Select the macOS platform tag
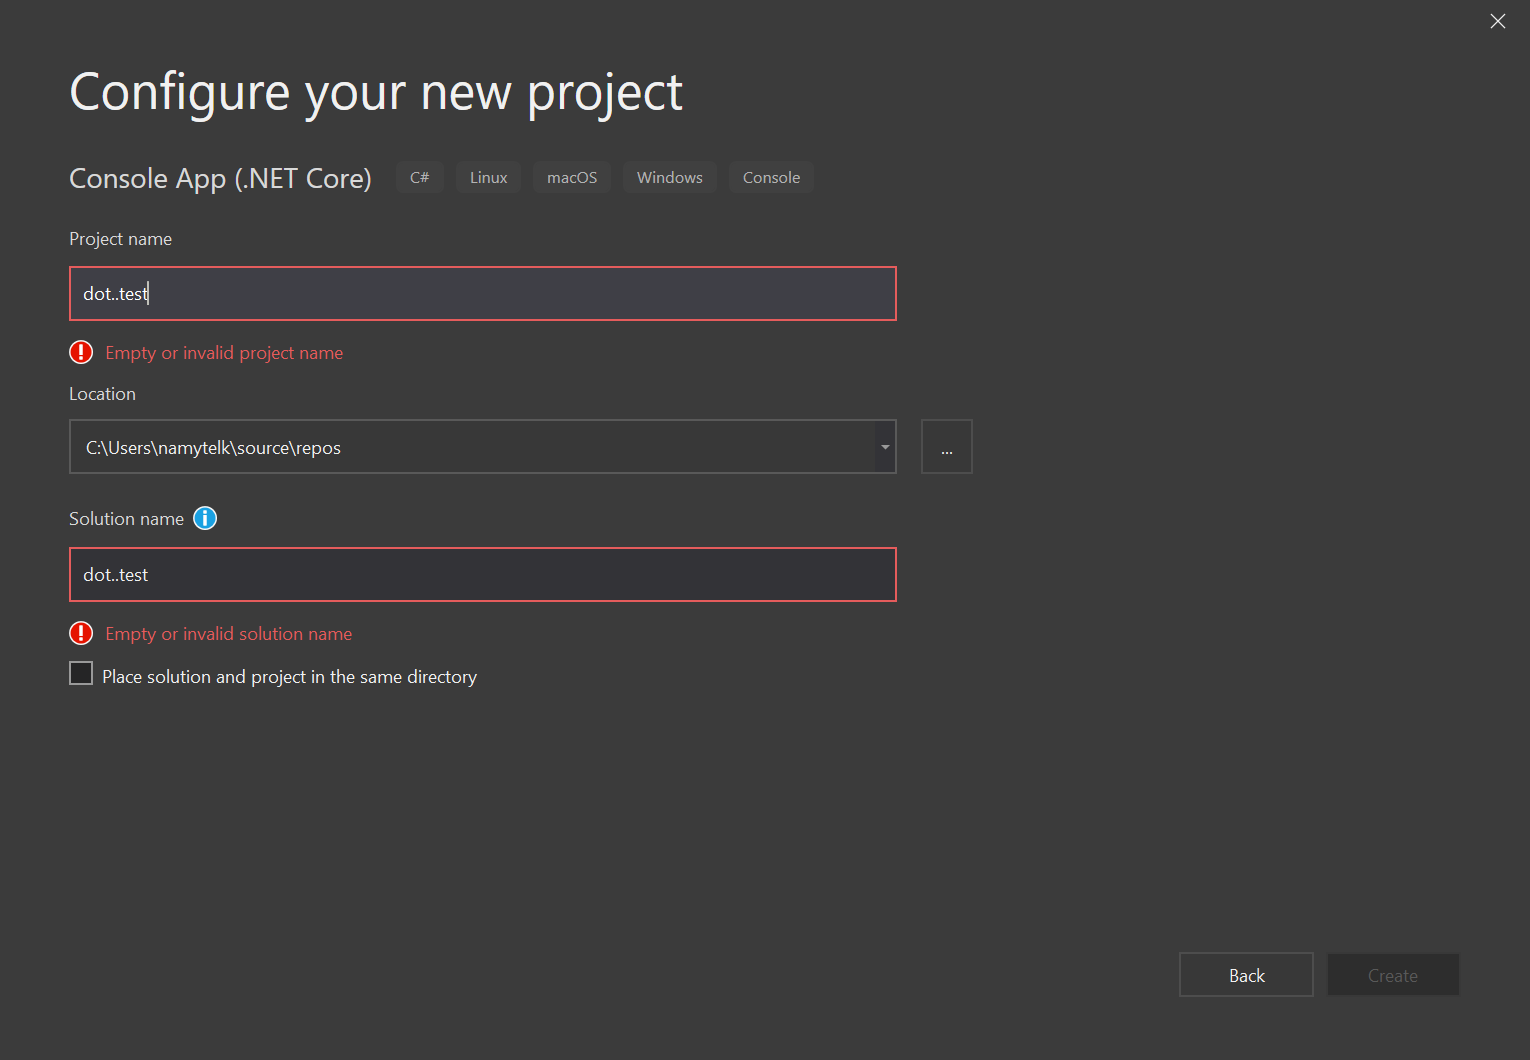This screenshot has width=1530, height=1060. 571,177
